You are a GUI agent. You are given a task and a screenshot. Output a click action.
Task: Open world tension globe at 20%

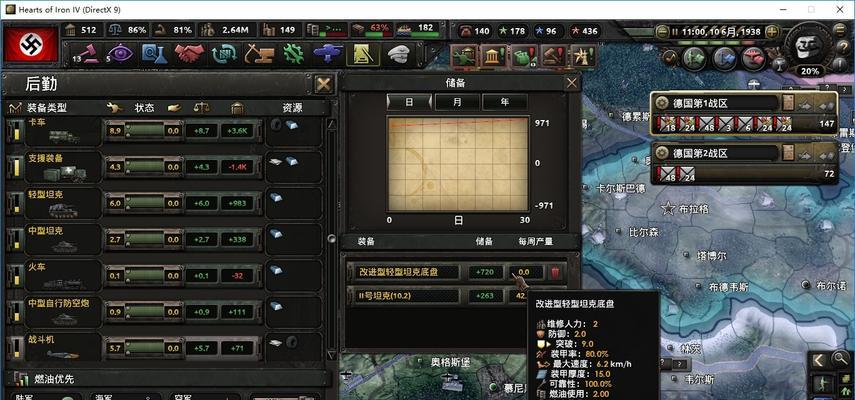(x=809, y=49)
